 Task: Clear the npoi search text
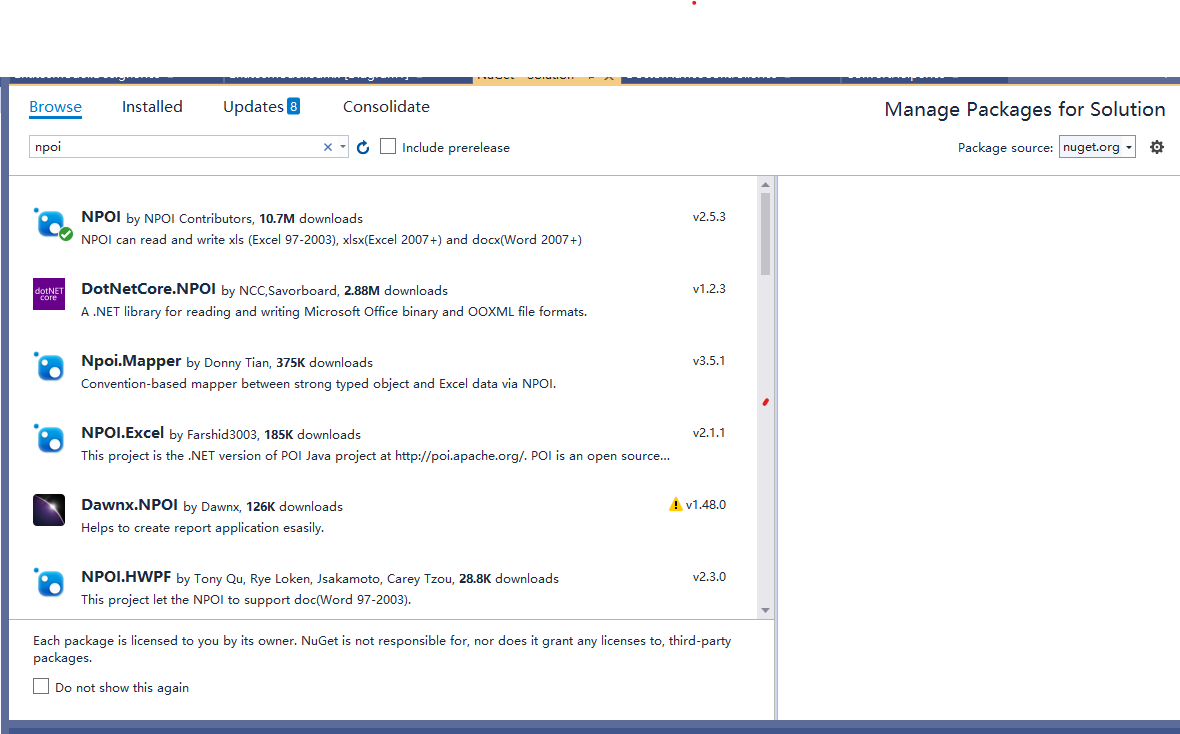pyautogui.click(x=327, y=147)
